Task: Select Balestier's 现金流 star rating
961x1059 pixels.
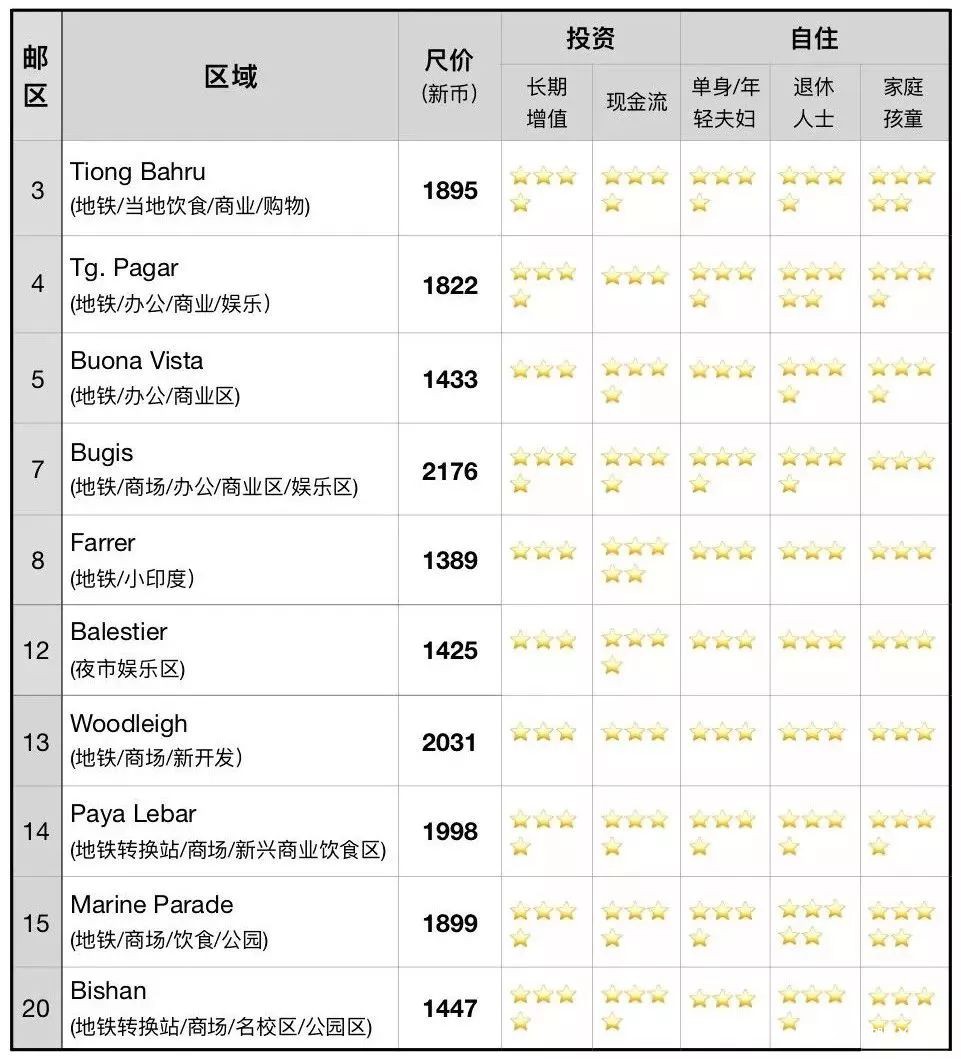Action: tap(635, 651)
